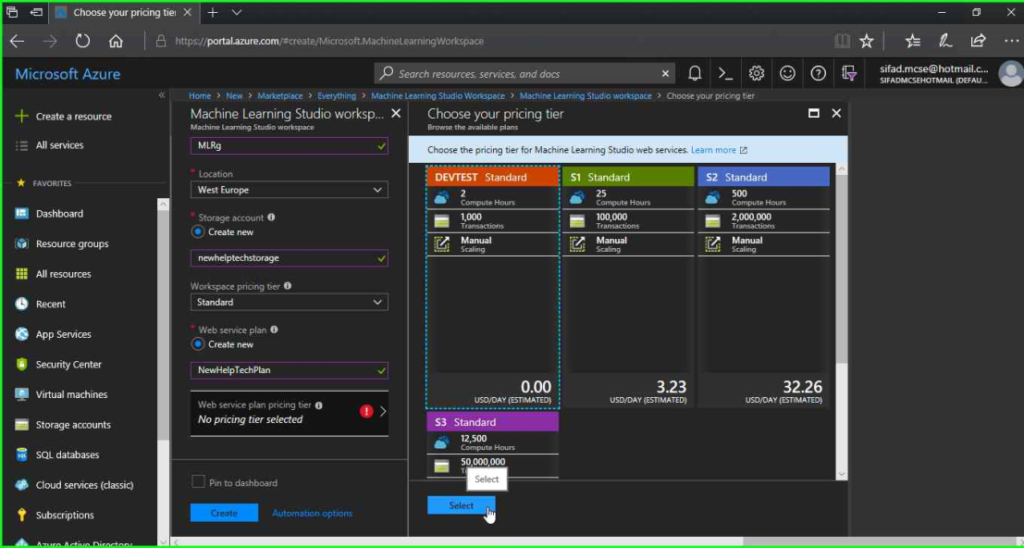Maximize the pricing tier blade

pos(814,113)
